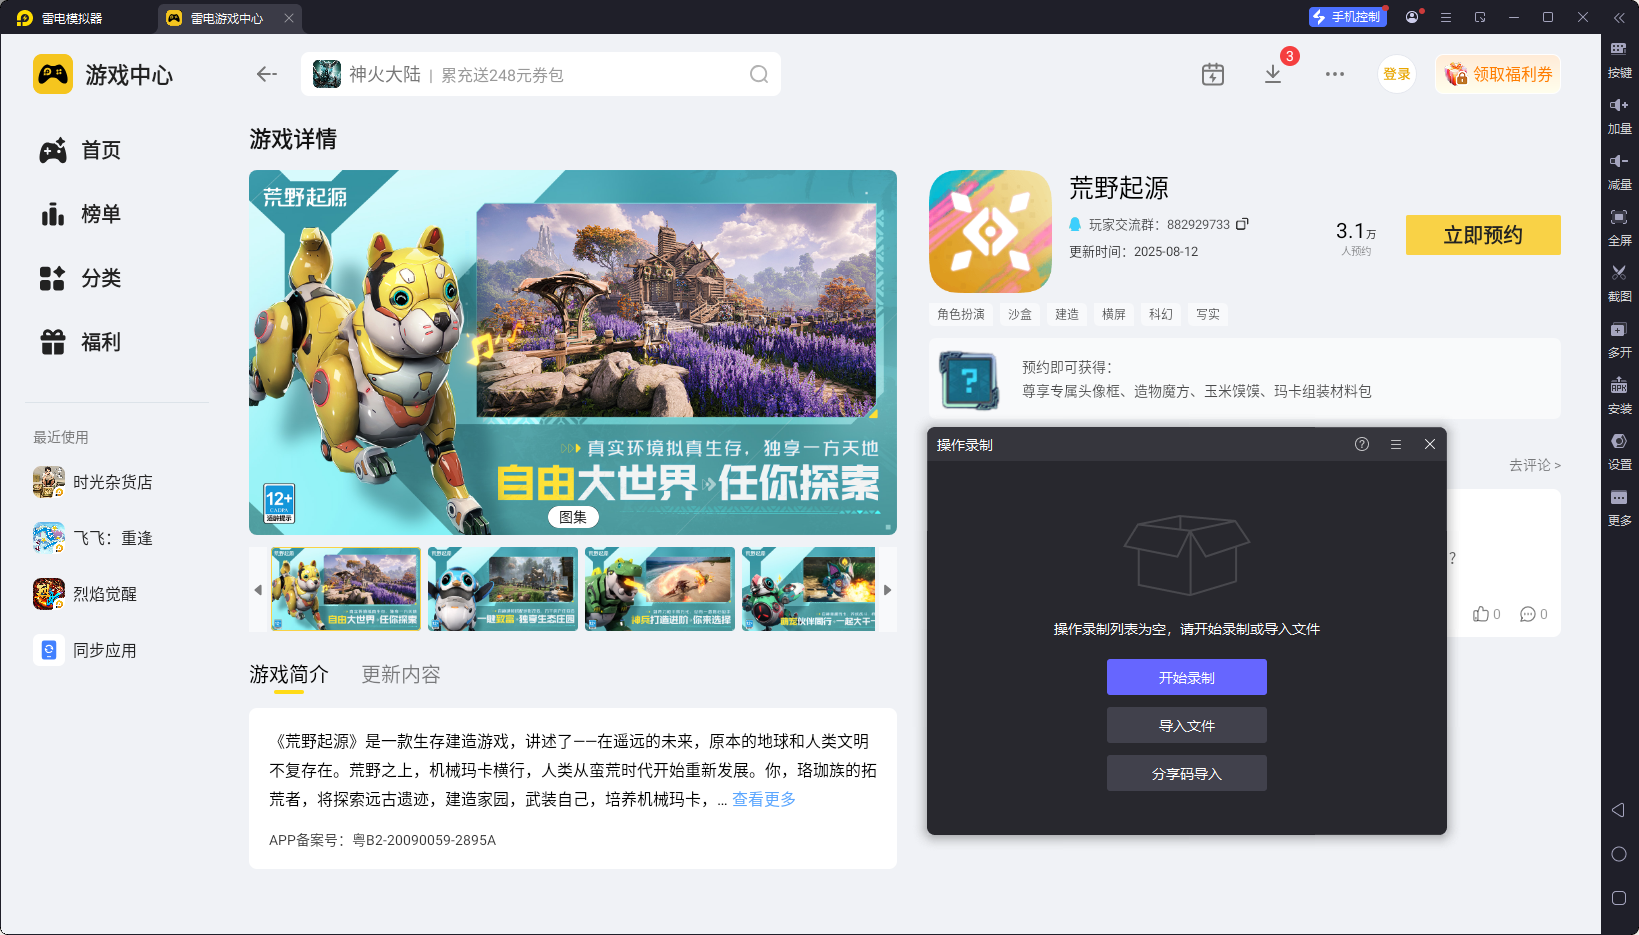
Task: Click the Android home circle button
Action: pos(1619,854)
